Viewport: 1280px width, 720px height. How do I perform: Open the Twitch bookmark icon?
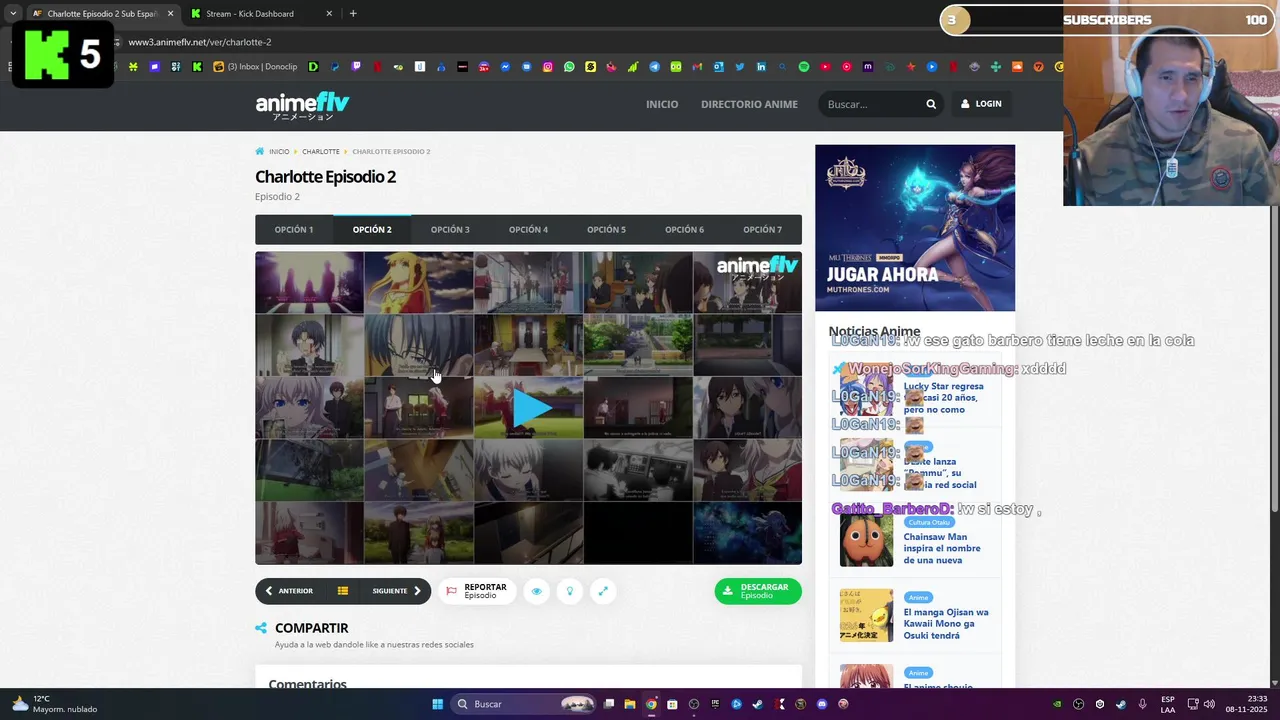tap(355, 67)
